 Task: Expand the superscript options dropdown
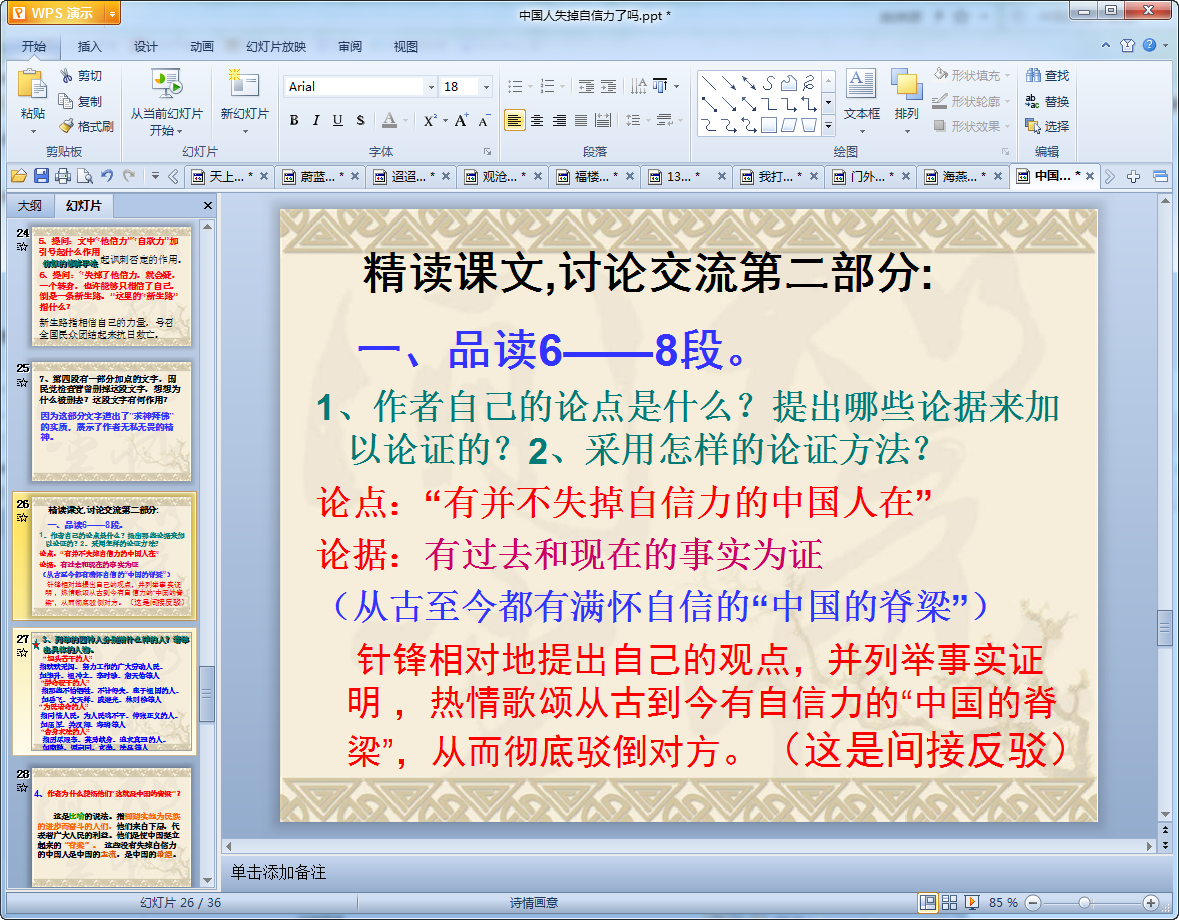[445, 120]
